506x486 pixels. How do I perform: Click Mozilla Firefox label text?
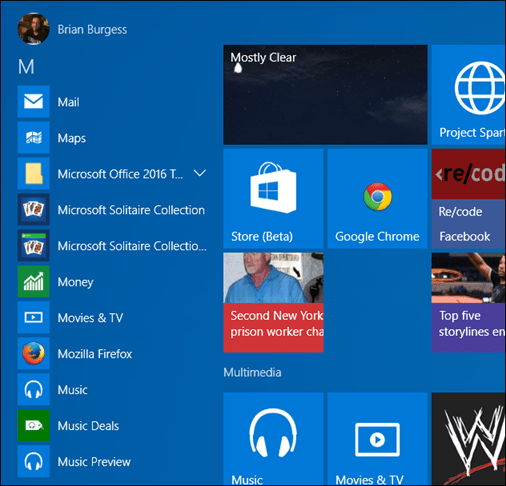(95, 354)
